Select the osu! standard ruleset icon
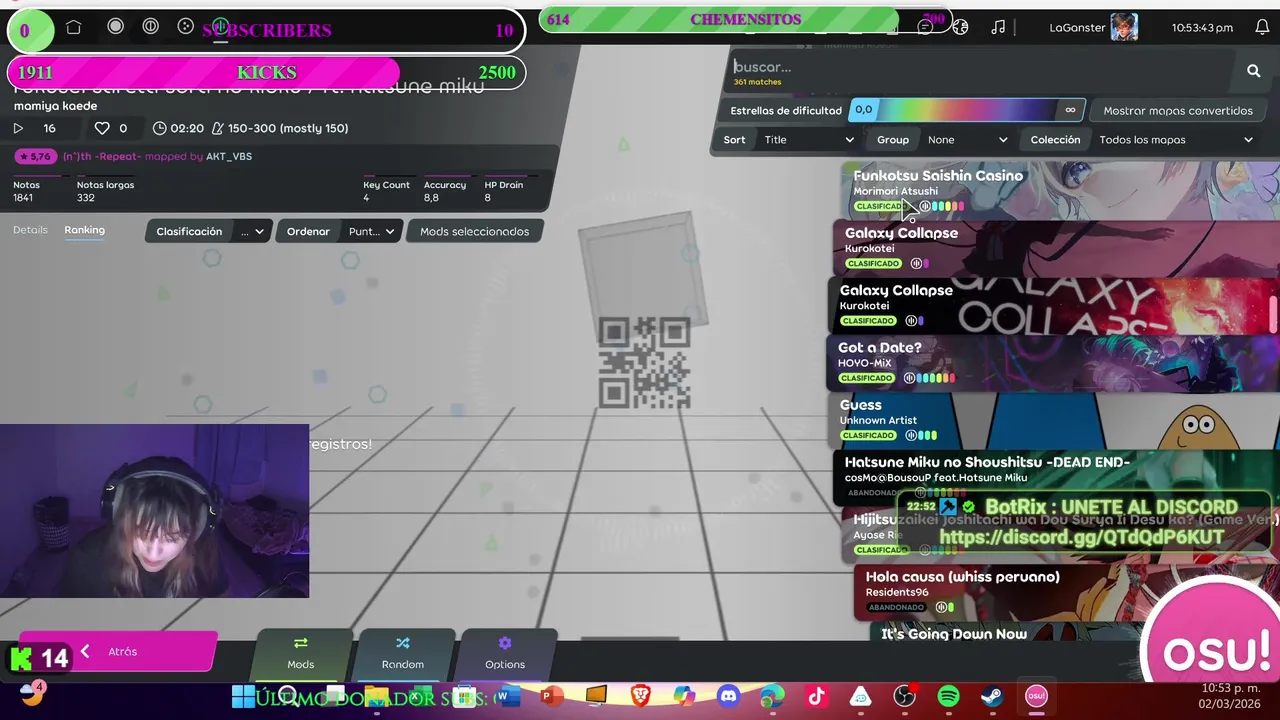 (x=115, y=27)
